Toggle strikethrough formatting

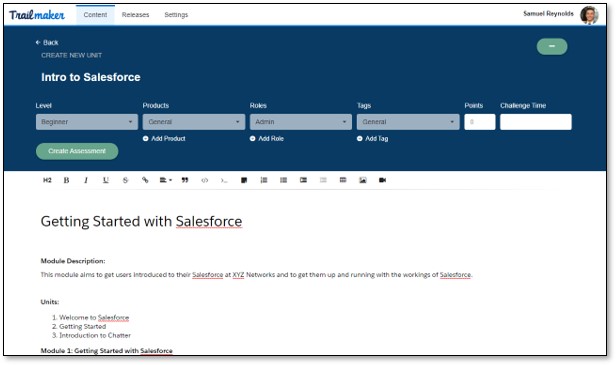coord(125,180)
